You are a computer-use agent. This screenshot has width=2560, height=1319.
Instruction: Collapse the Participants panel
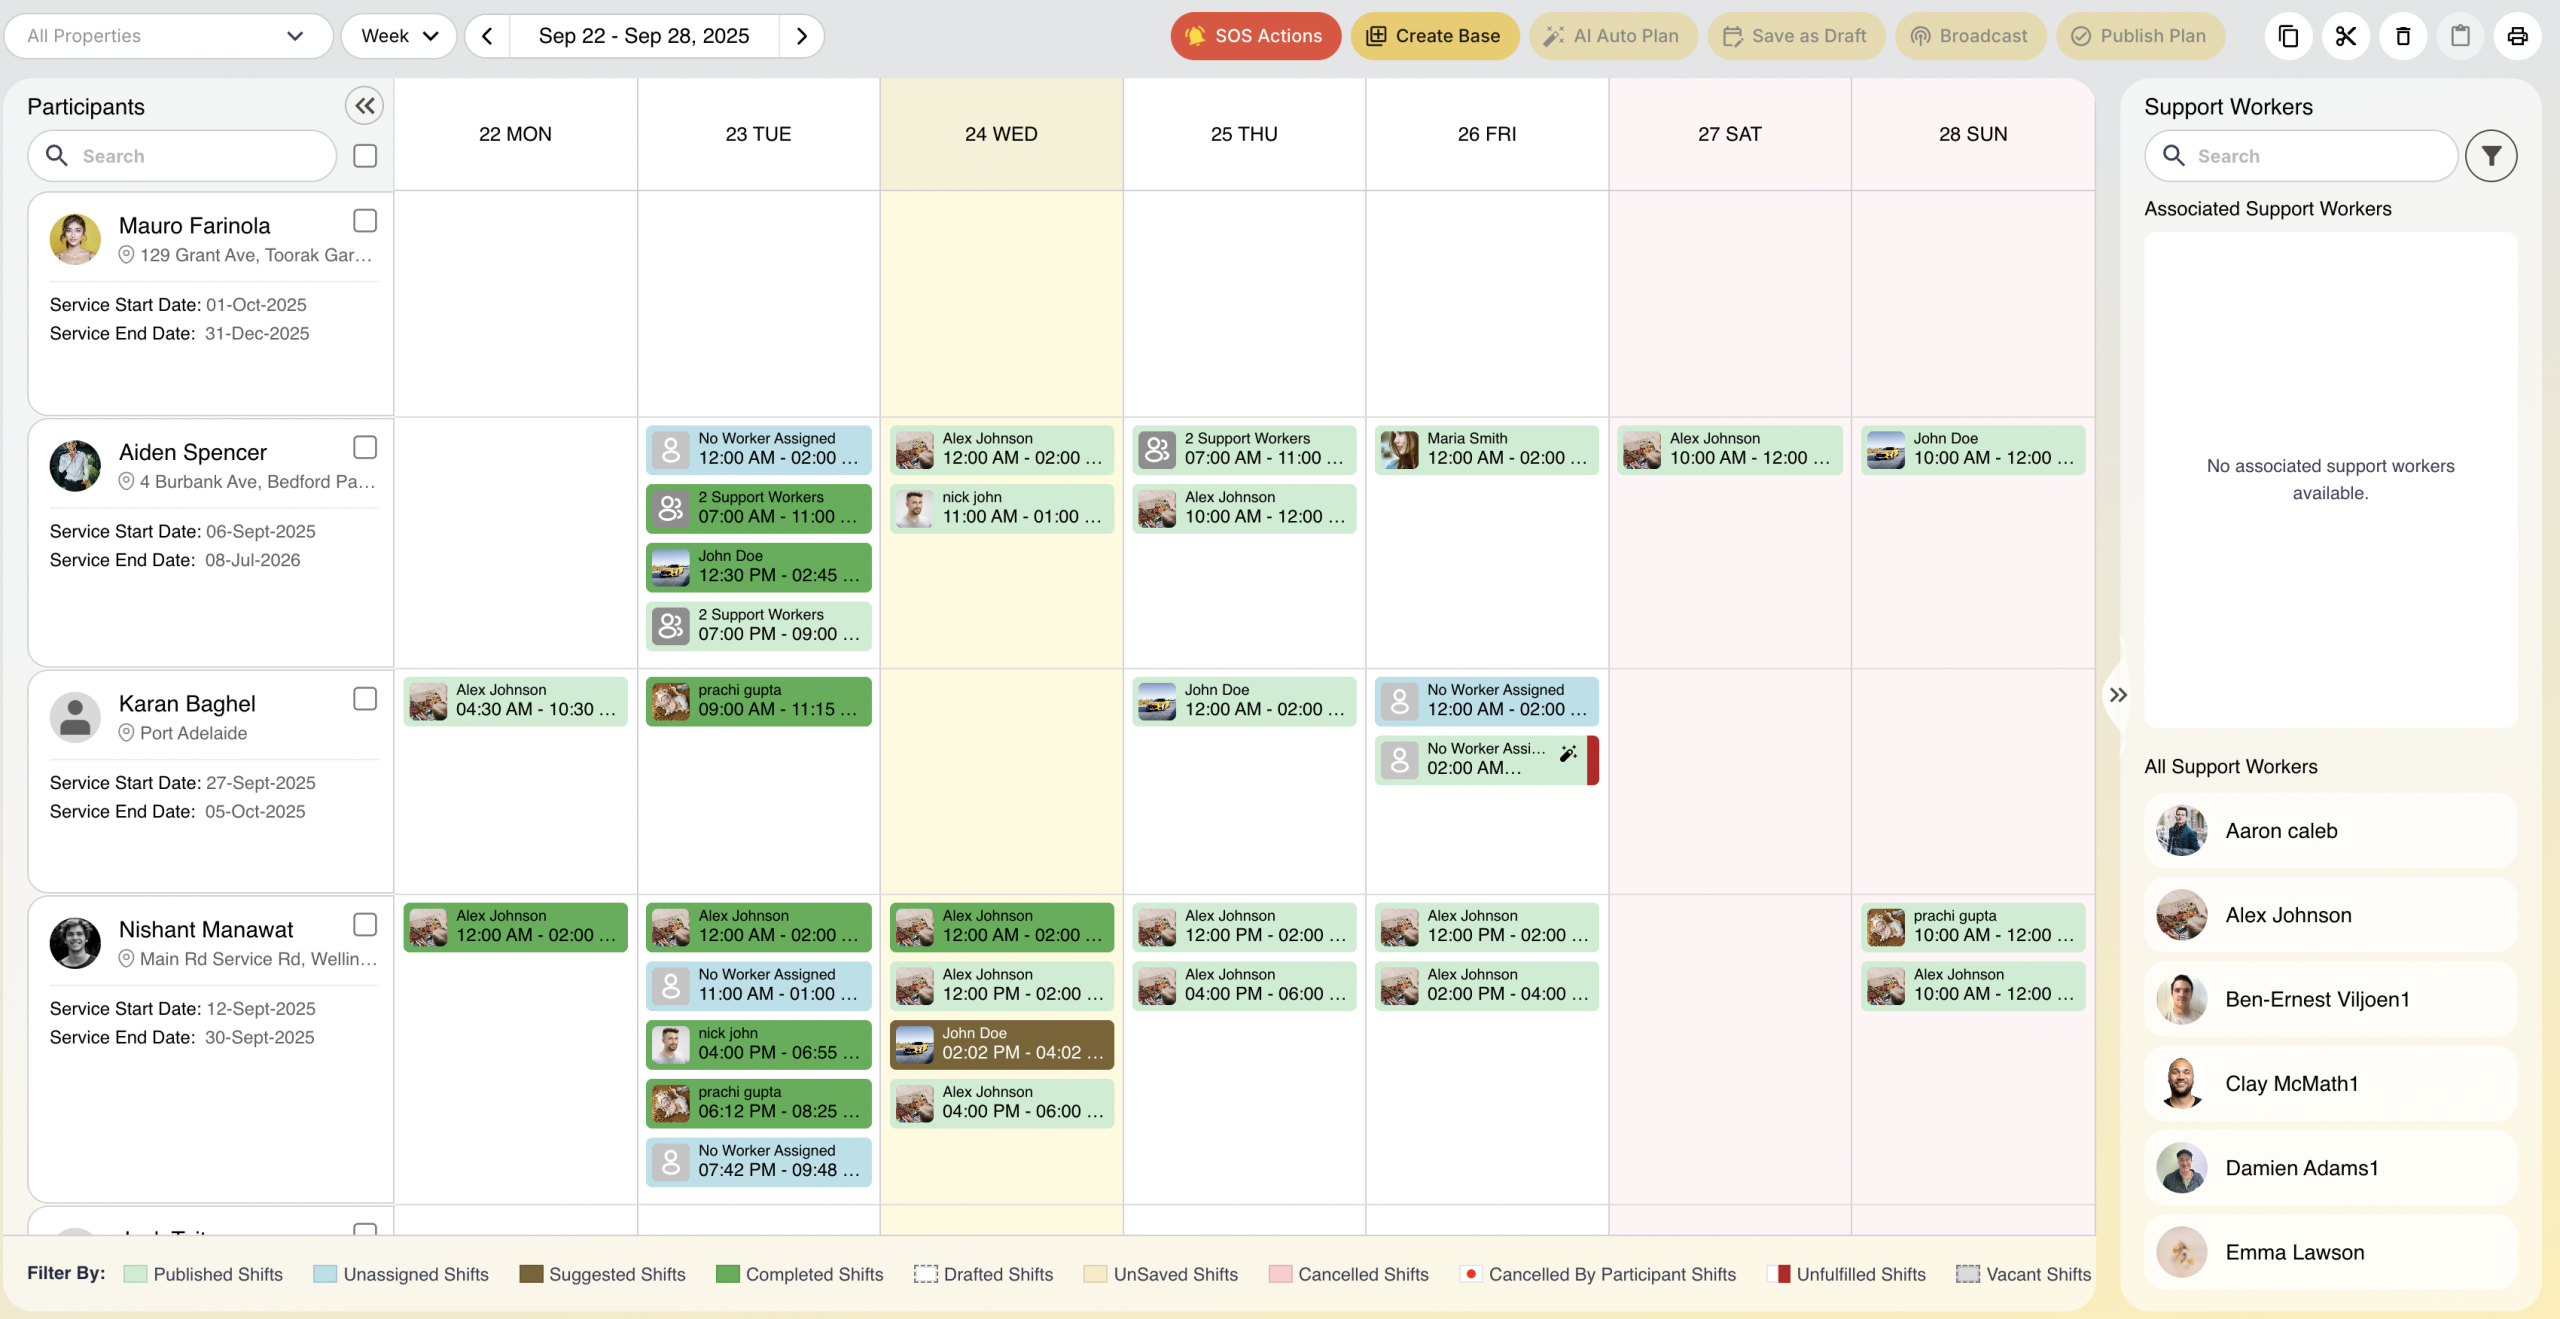[x=364, y=105]
